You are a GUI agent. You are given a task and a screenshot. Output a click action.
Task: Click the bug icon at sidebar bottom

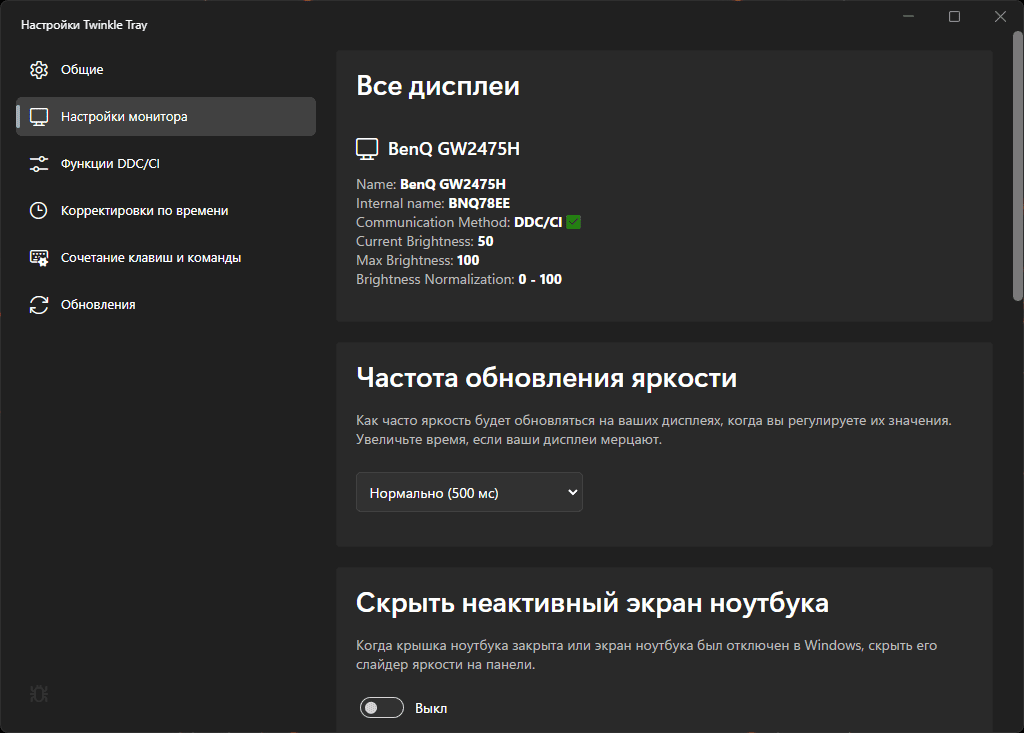coord(39,694)
